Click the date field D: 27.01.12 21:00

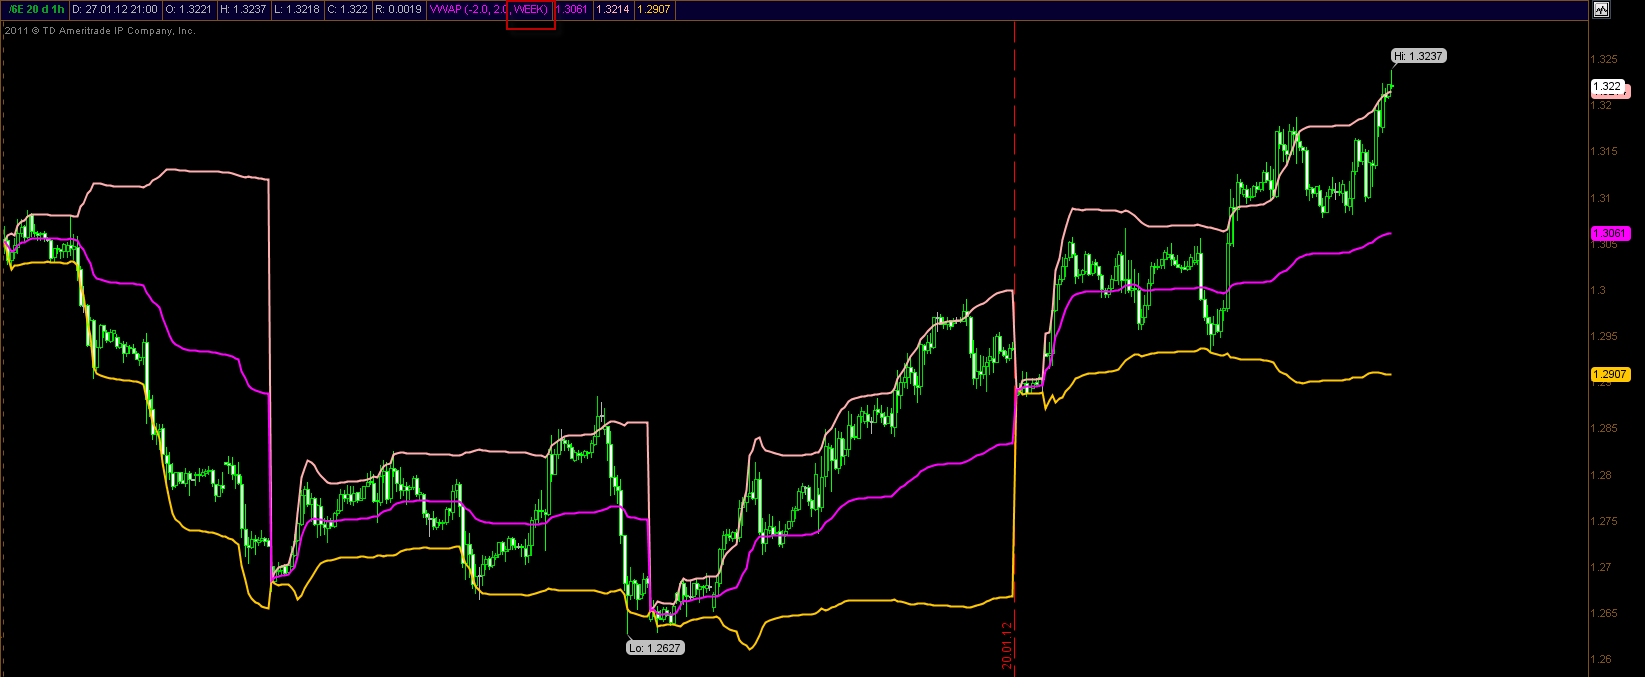click(115, 9)
